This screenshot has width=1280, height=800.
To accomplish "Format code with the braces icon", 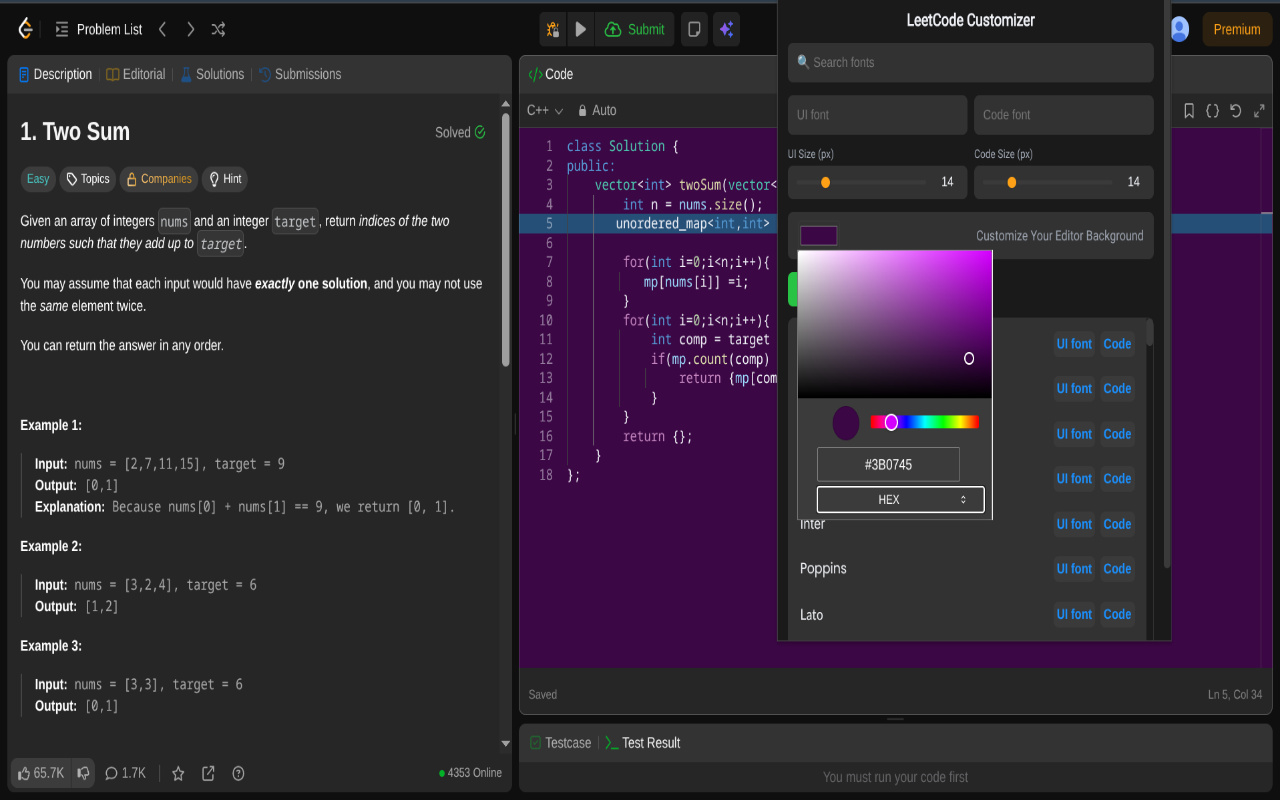I will click(x=1212, y=111).
